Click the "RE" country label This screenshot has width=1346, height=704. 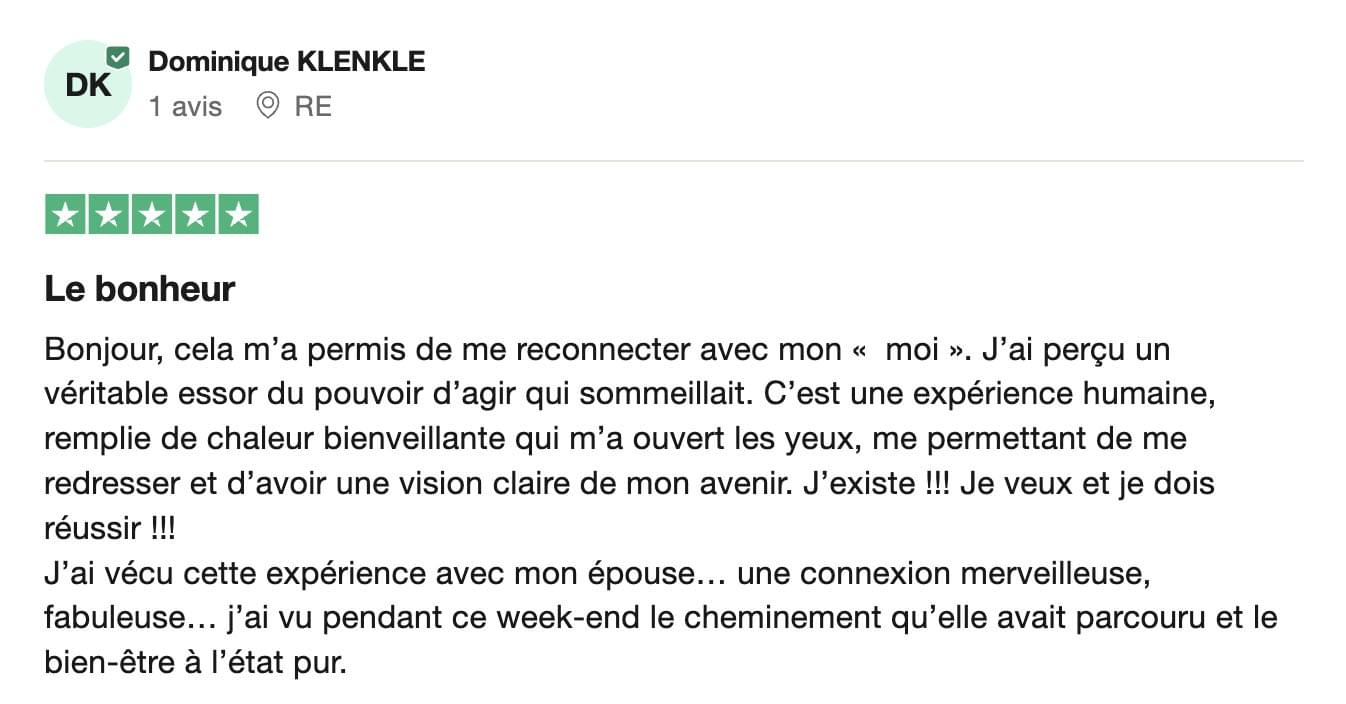coord(313,106)
